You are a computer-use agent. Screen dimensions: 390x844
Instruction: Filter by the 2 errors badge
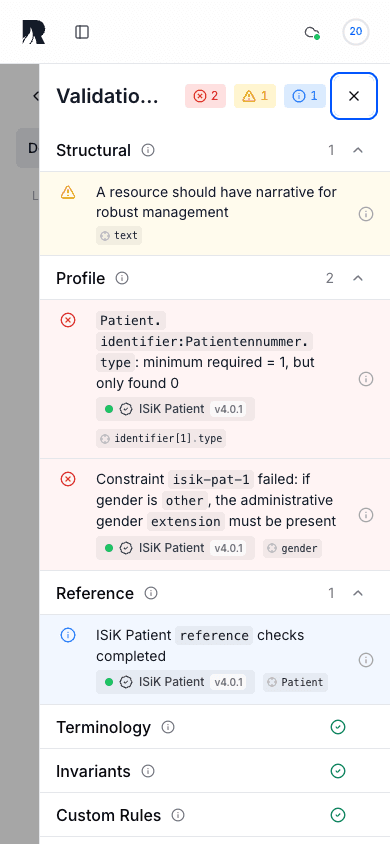coord(205,96)
